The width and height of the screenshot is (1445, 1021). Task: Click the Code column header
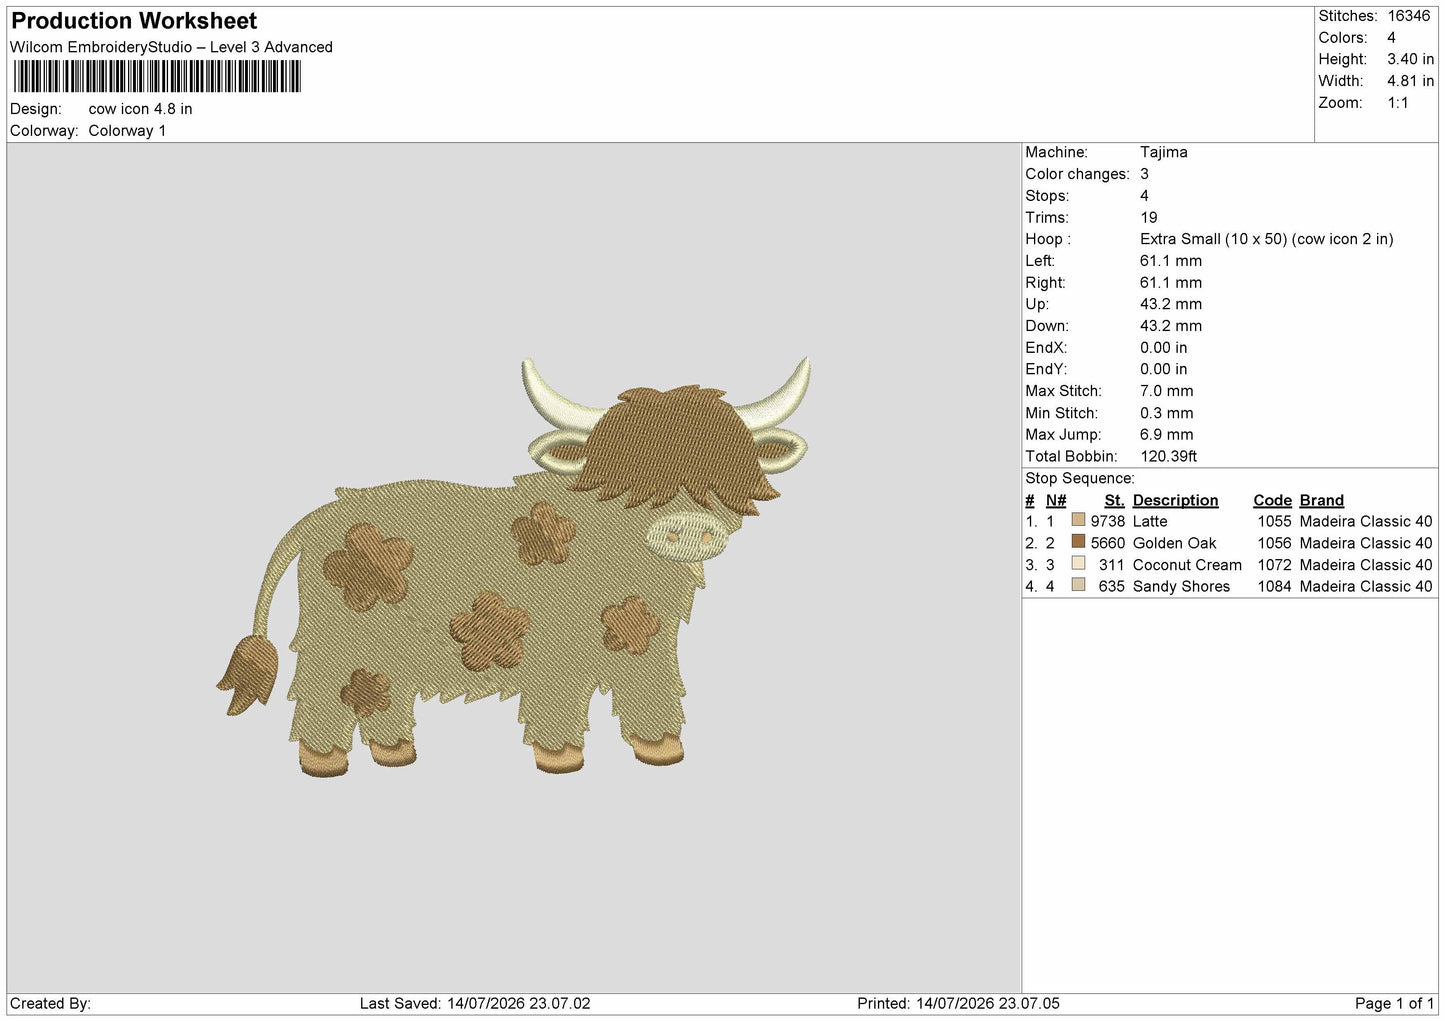[1272, 500]
